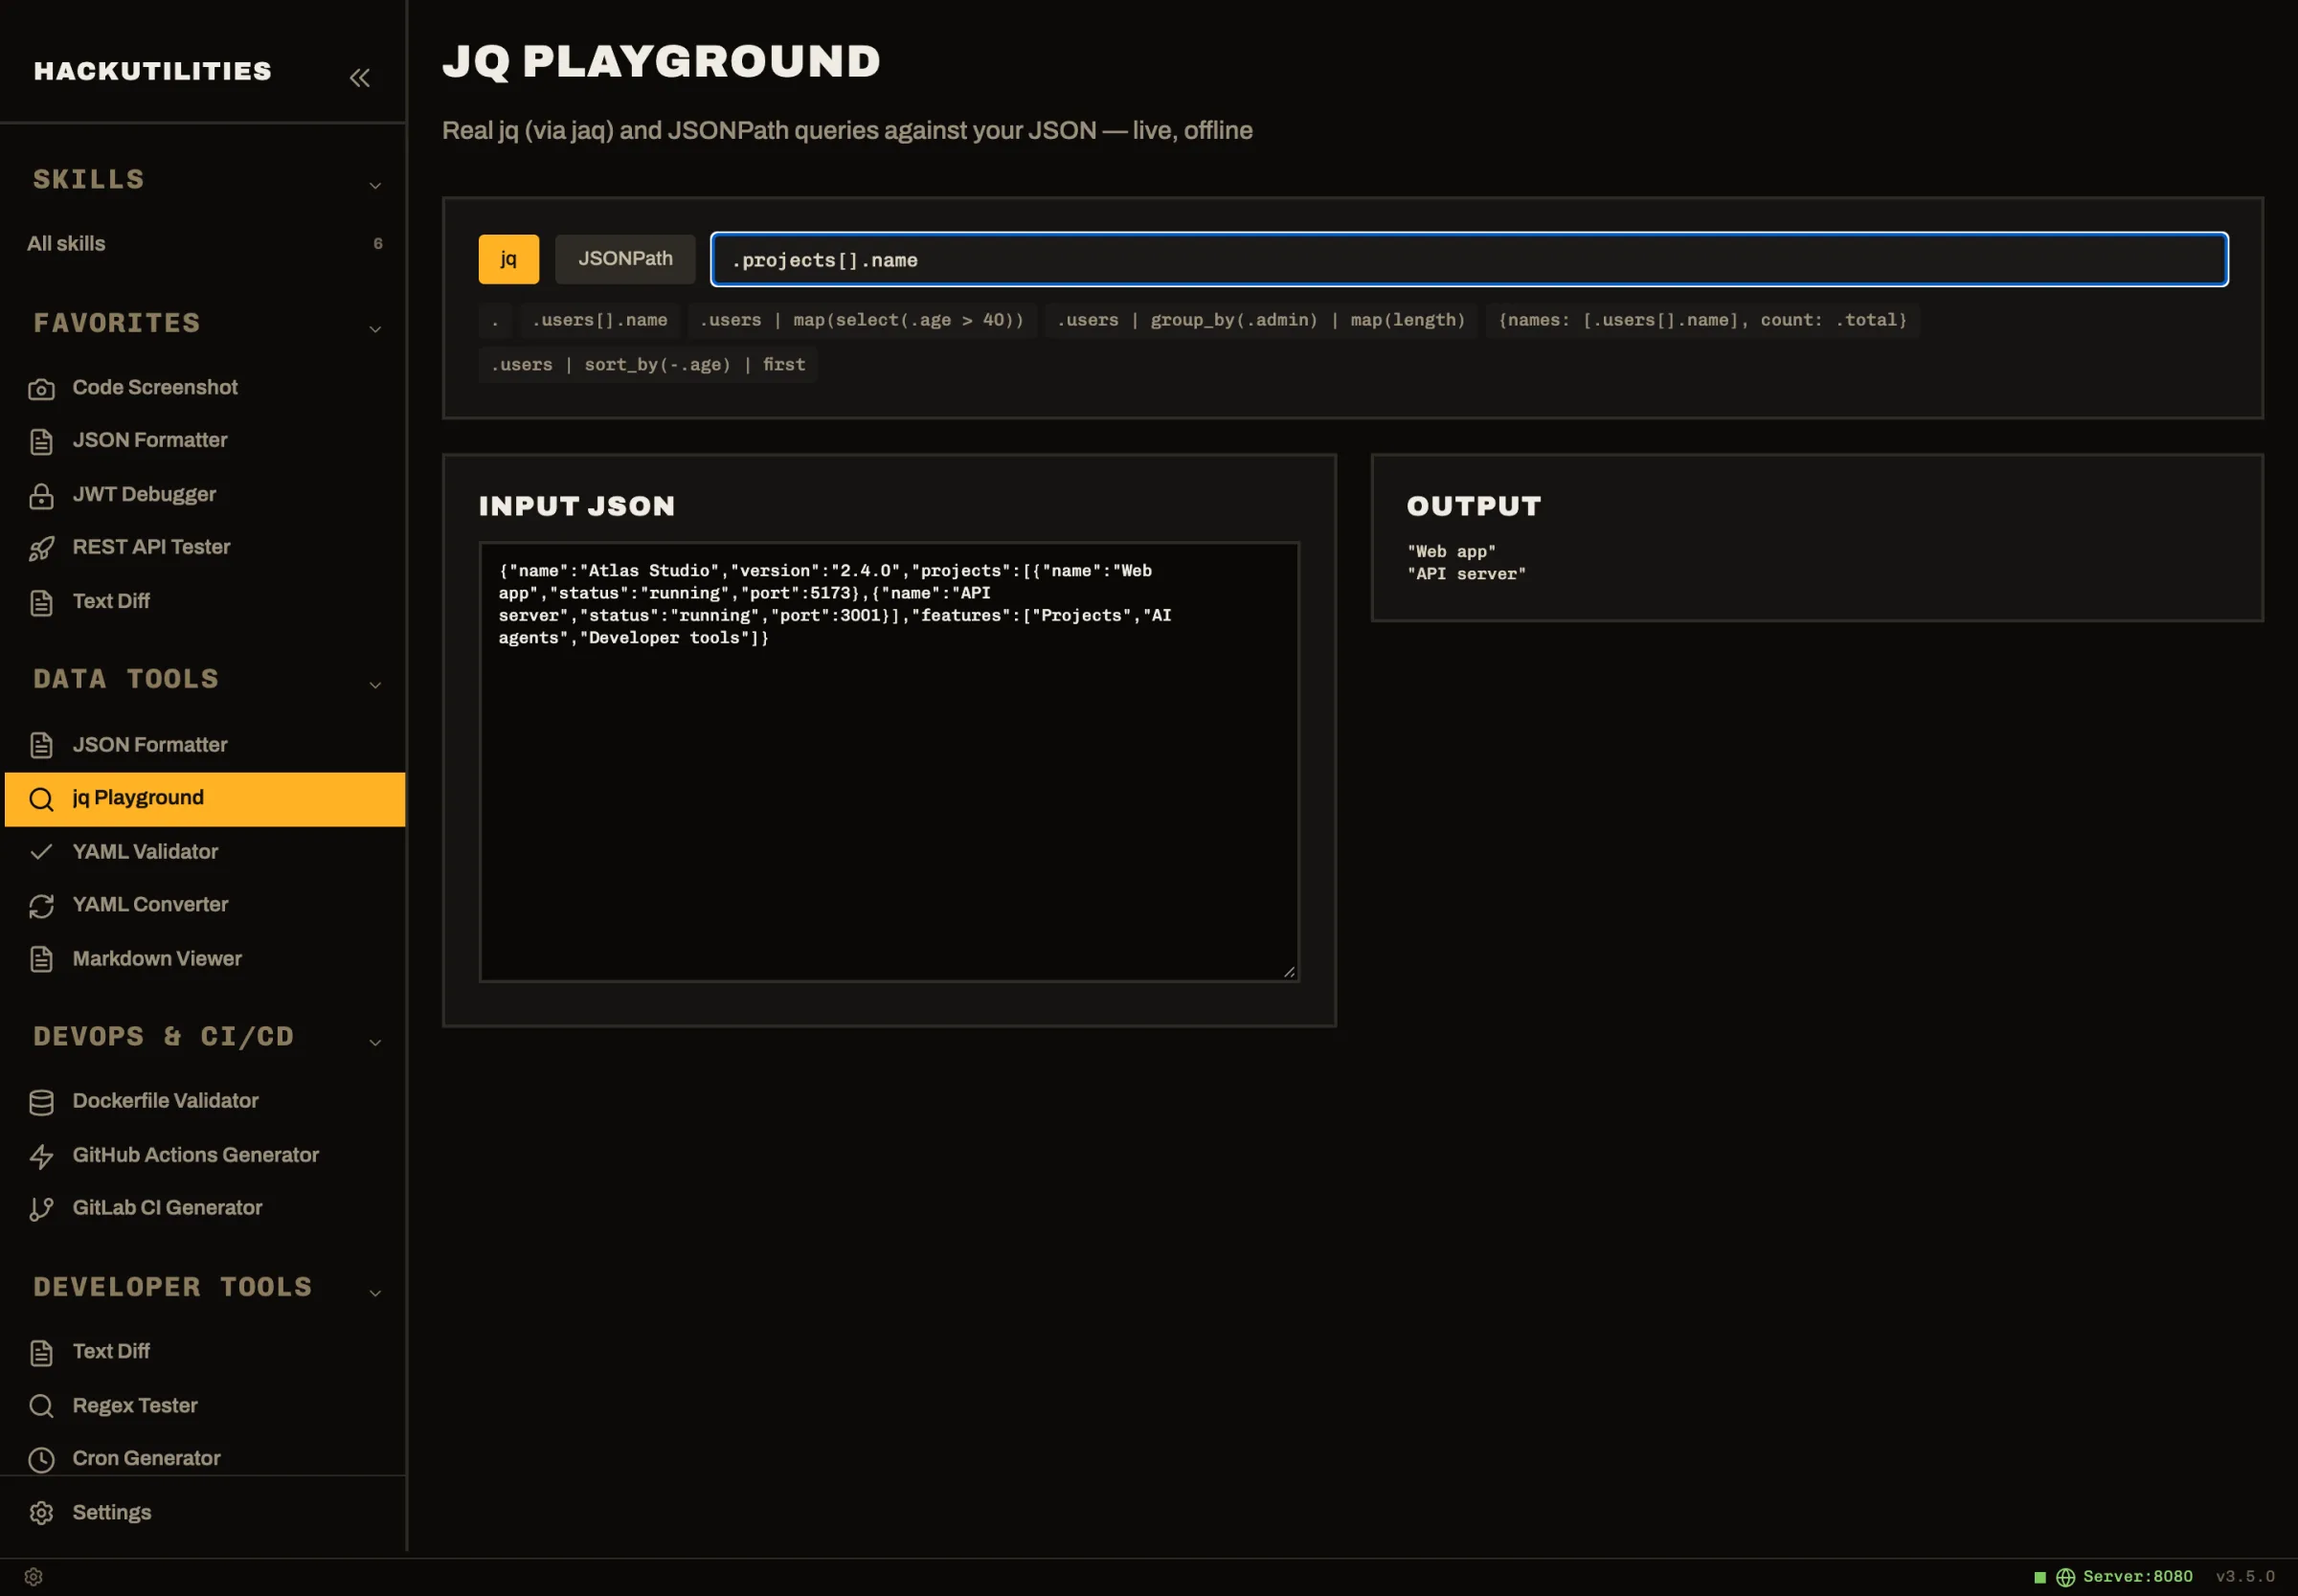Viewport: 2298px width, 1596px height.
Task: Click the file icon beside Favorites Text Diff
Action: click(41, 602)
